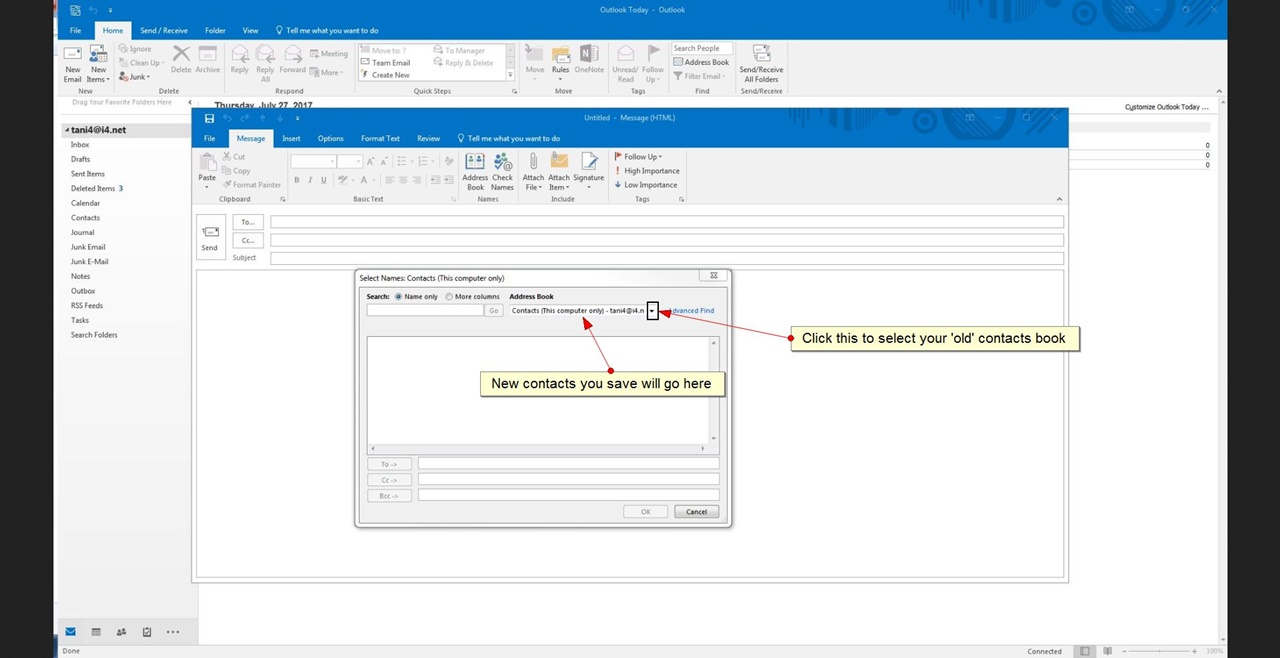This screenshot has height=658, width=1280.
Task: Click the Bcc recipients field in Select Names
Action: (568, 496)
